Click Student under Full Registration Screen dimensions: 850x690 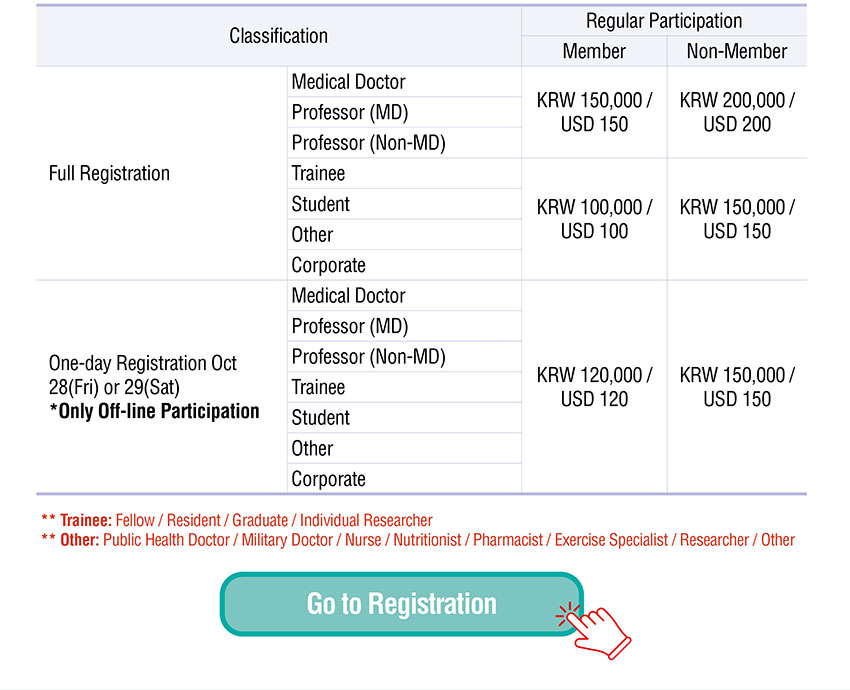[320, 204]
